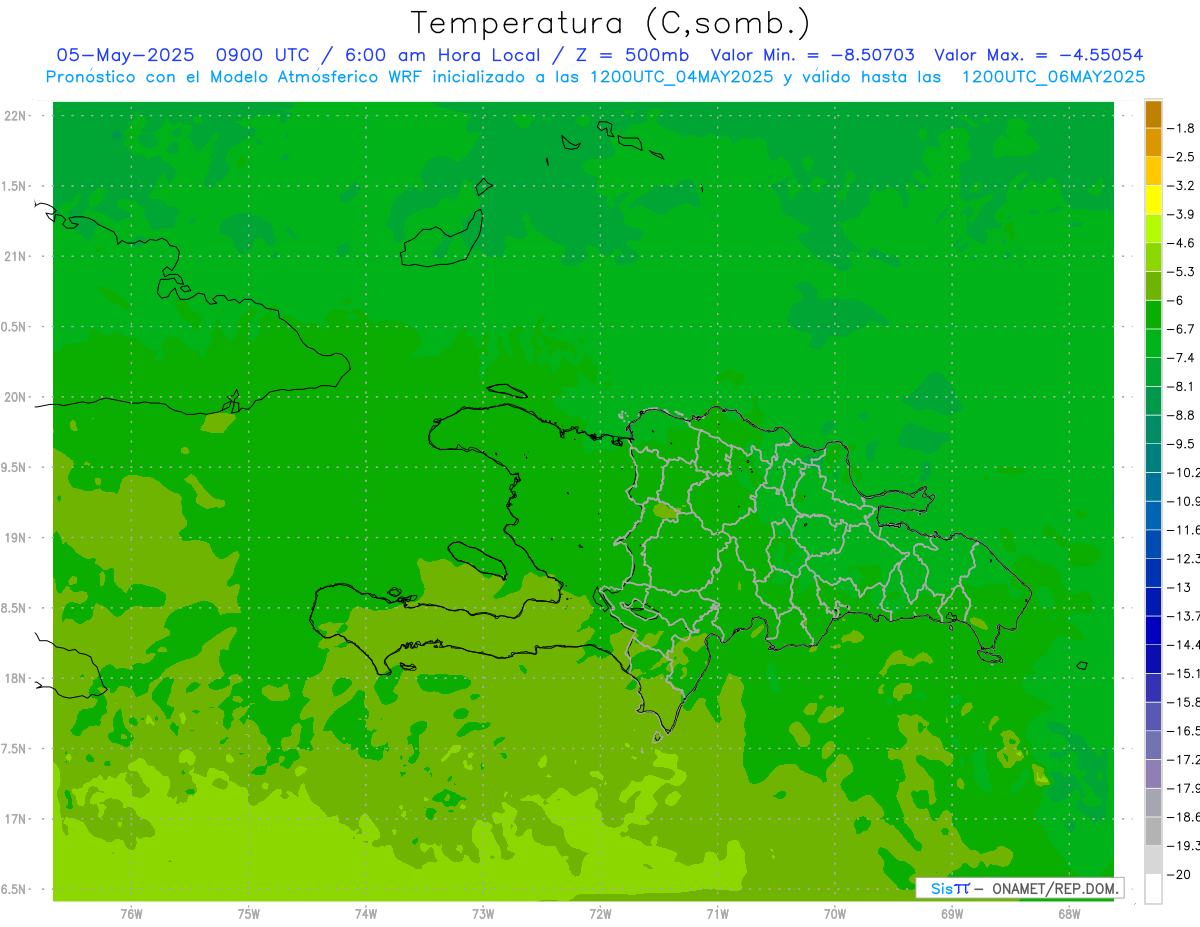Click the "72W" longitude axis label
The width and height of the screenshot is (1200, 927).
[600, 914]
